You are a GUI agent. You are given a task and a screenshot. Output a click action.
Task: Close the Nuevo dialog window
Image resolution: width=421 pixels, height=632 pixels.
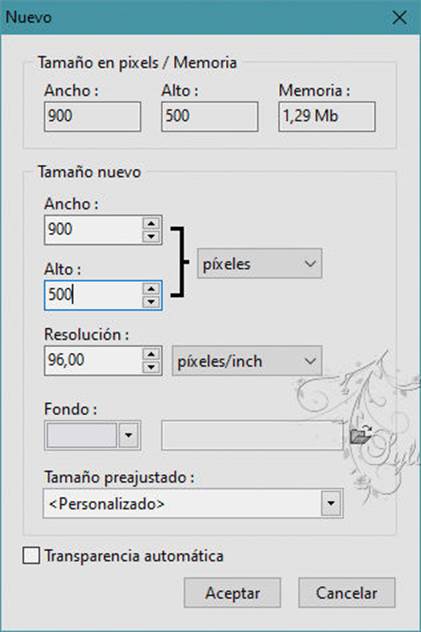[x=399, y=17]
